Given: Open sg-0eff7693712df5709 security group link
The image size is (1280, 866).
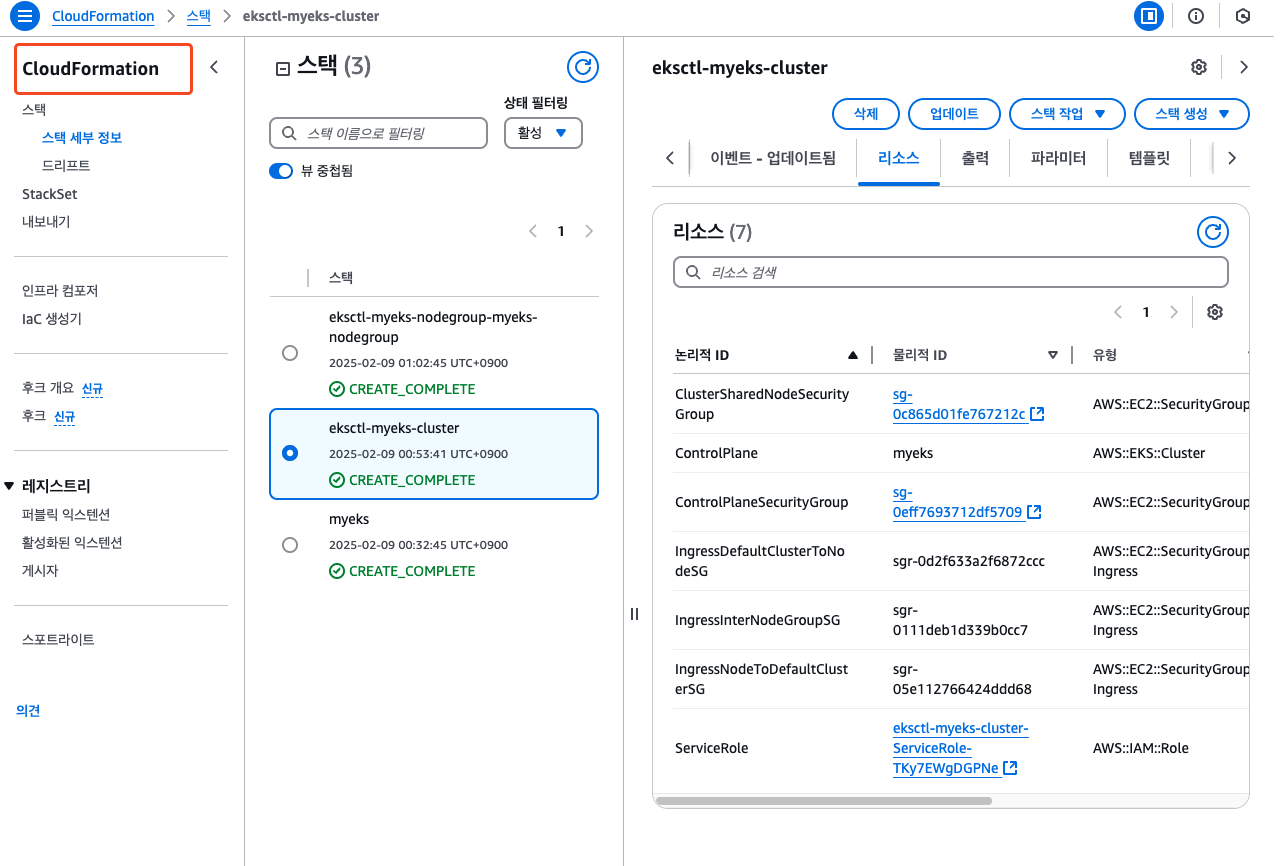Looking at the screenshot, I should [958, 502].
